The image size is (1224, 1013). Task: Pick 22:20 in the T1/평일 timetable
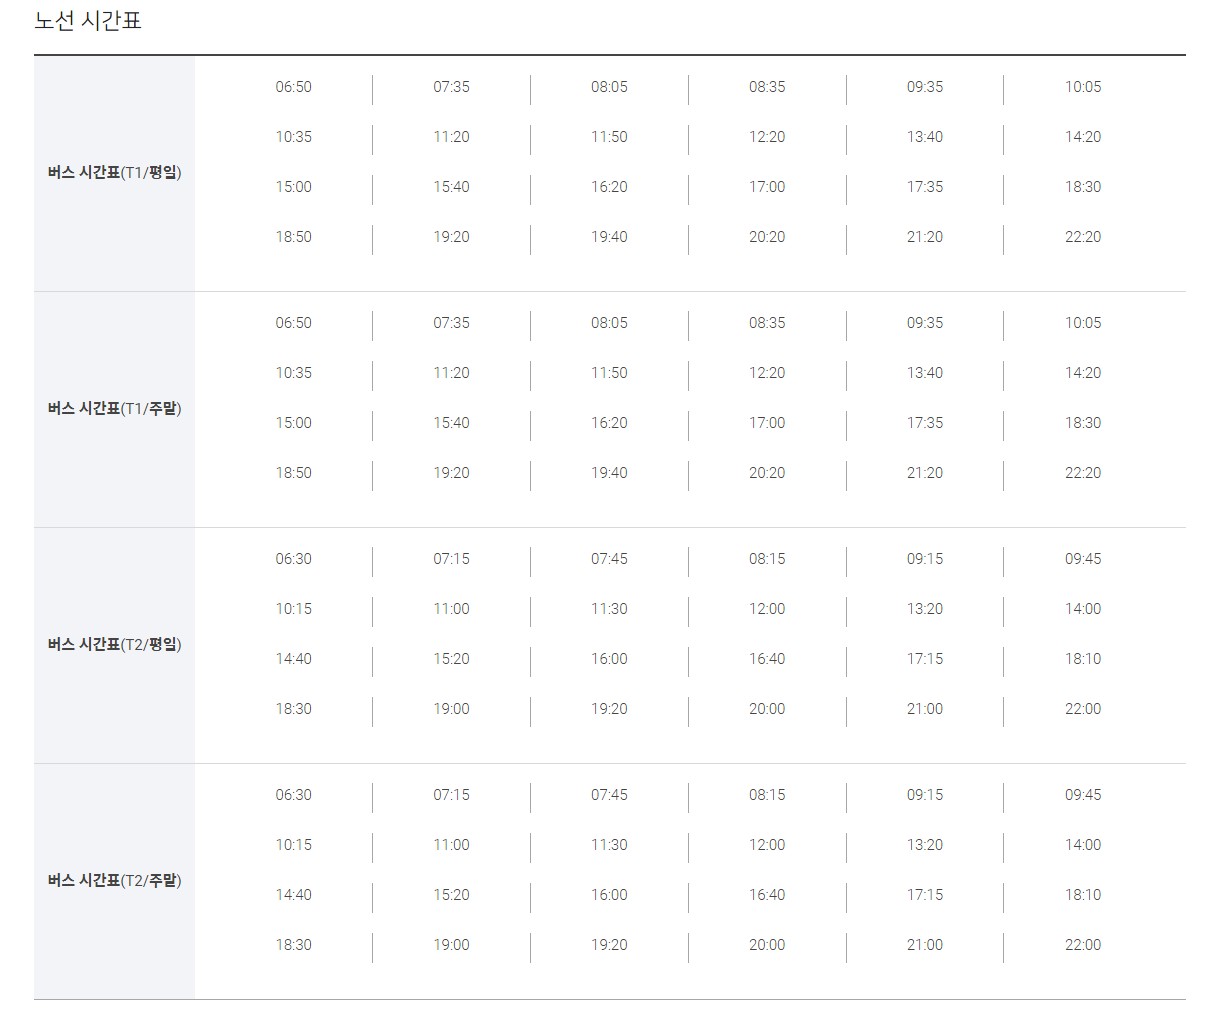tap(1083, 237)
